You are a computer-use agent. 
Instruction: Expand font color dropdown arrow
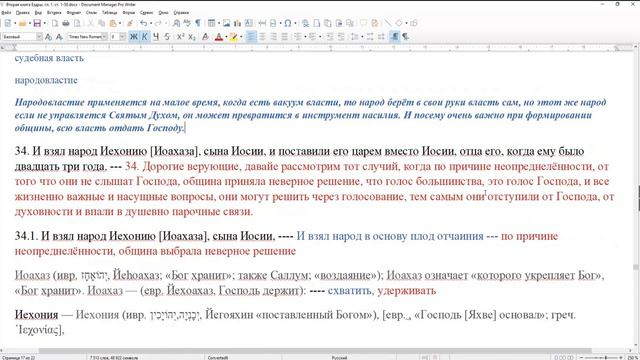pos(226,37)
